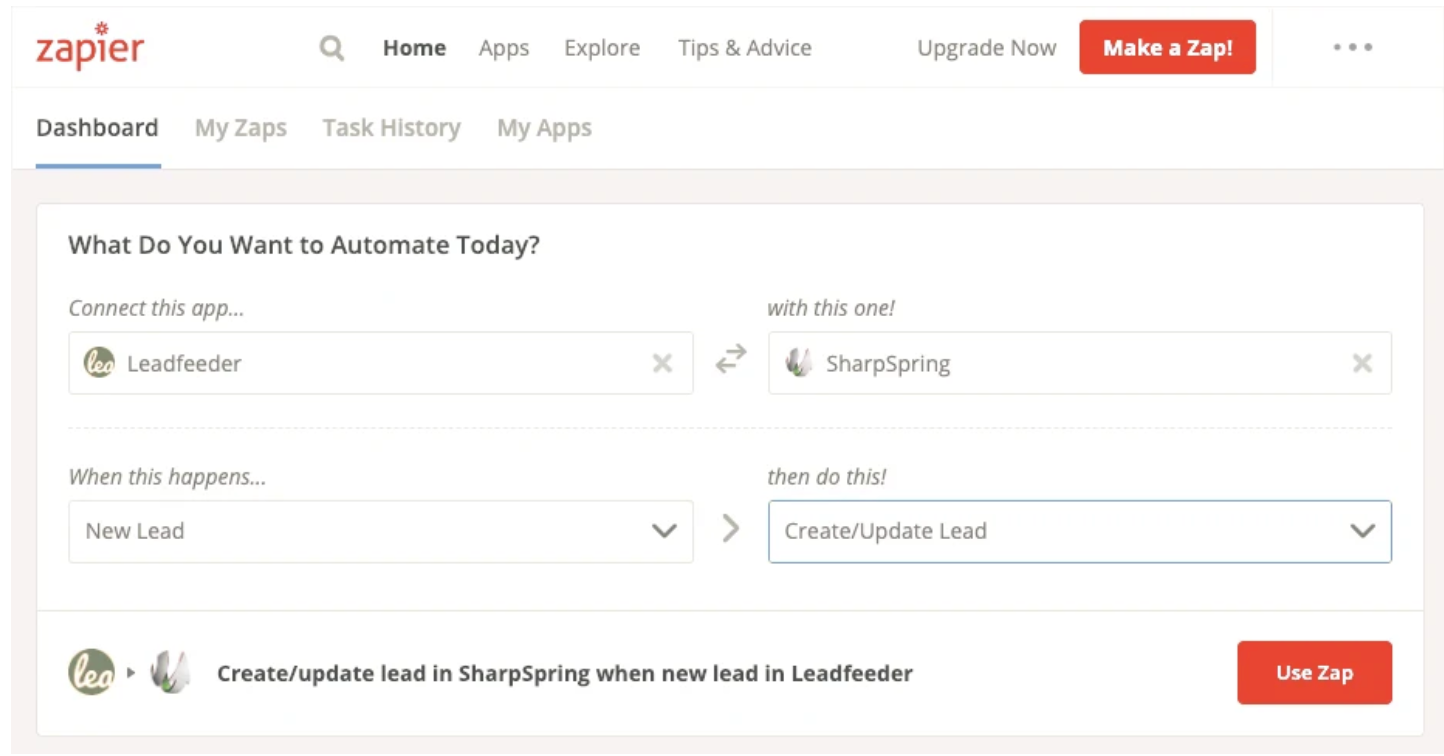Click the zap description text
The height and width of the screenshot is (756, 1444).
pos(565,673)
